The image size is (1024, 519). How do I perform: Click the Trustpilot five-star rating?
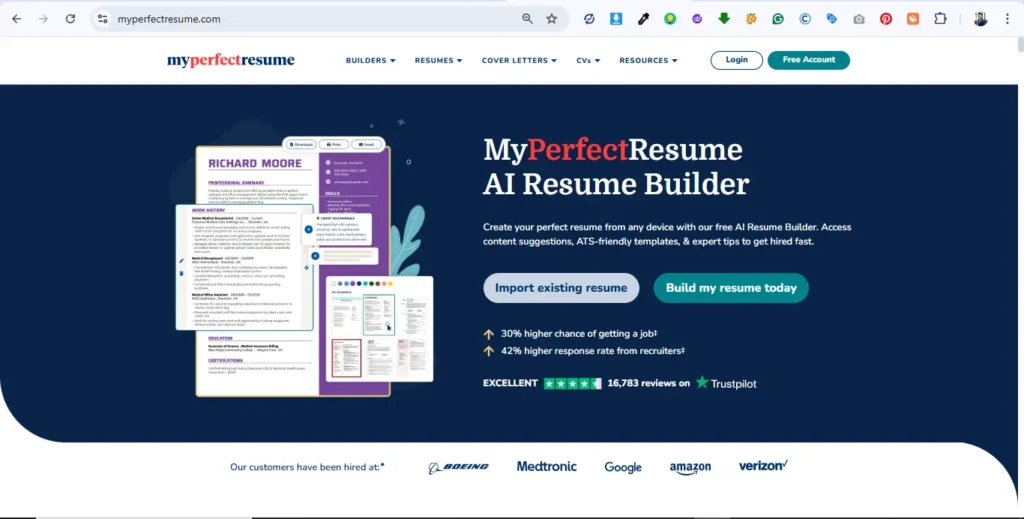(x=573, y=383)
